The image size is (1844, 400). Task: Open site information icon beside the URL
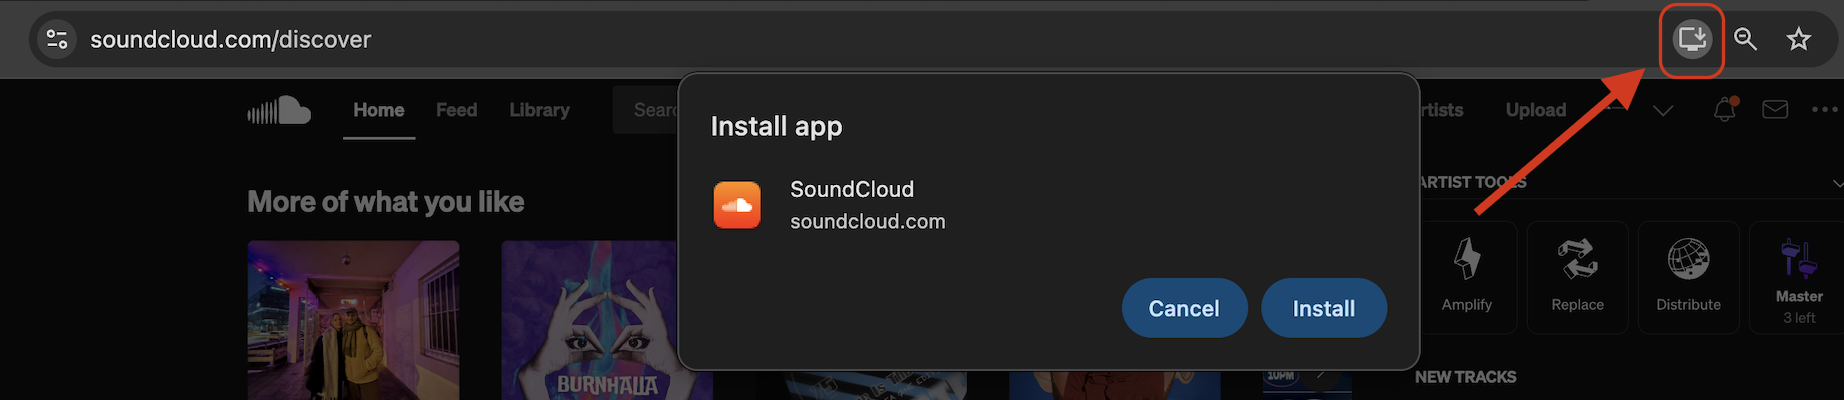57,39
